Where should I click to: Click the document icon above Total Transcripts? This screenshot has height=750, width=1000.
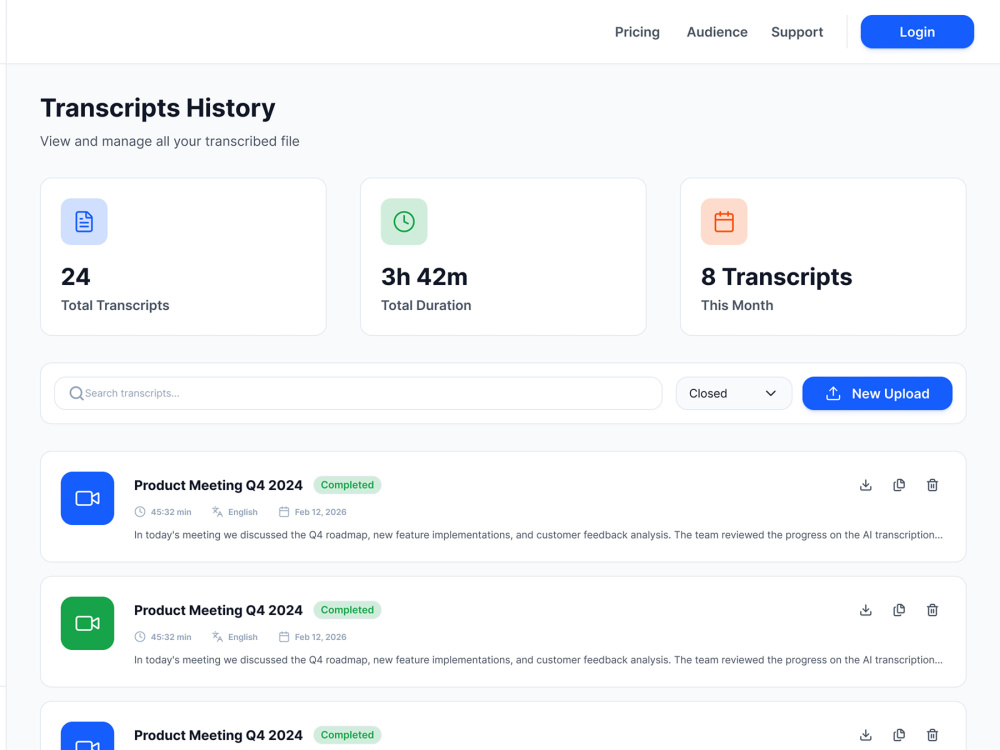(x=84, y=222)
